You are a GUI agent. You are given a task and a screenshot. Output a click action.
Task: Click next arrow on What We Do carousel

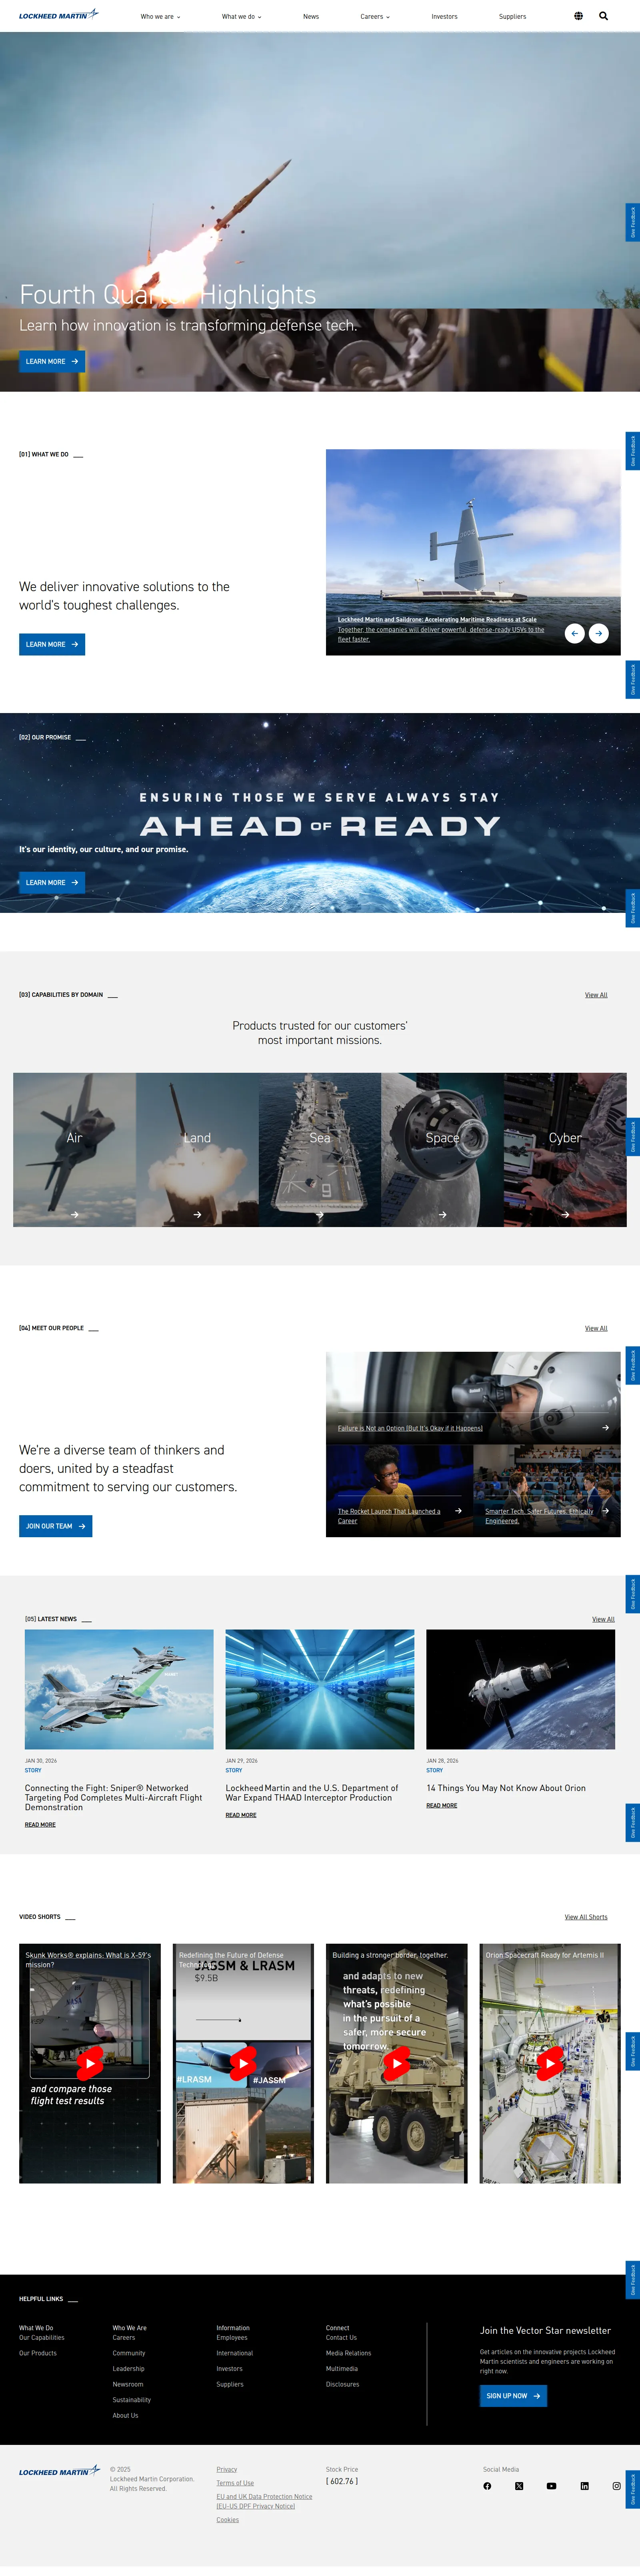coord(598,633)
